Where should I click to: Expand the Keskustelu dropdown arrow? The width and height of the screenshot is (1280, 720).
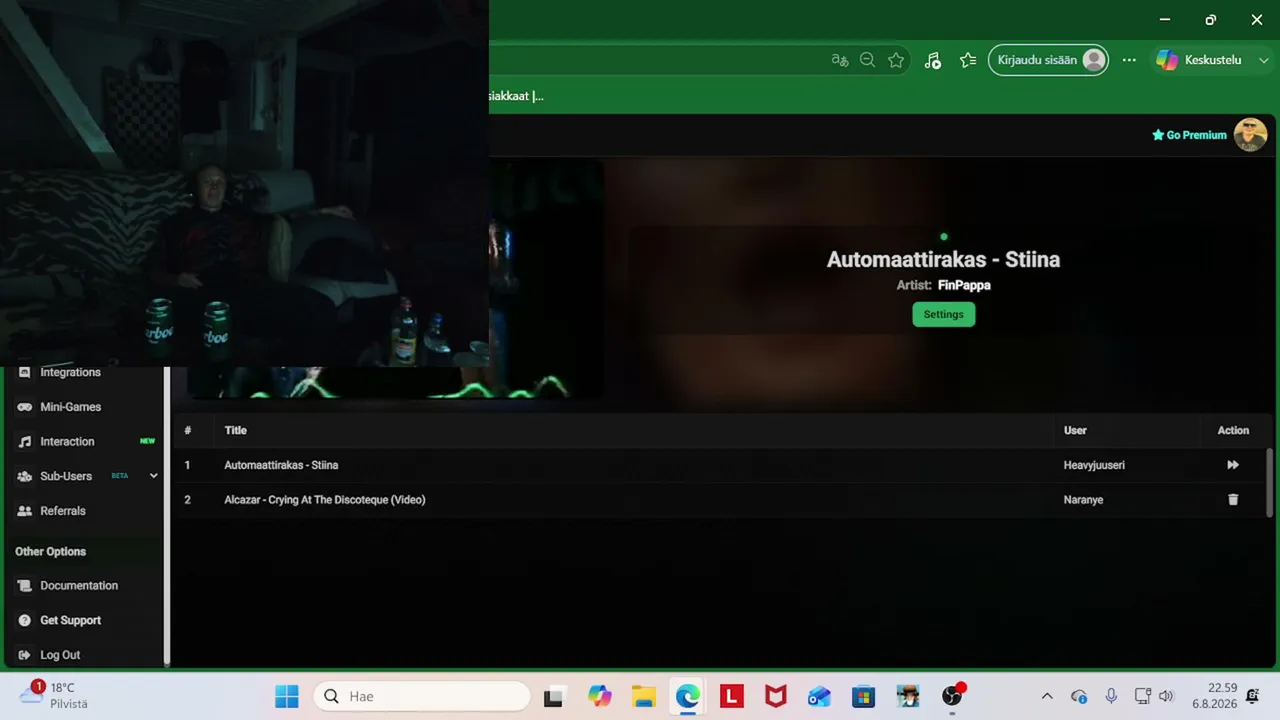click(1264, 60)
